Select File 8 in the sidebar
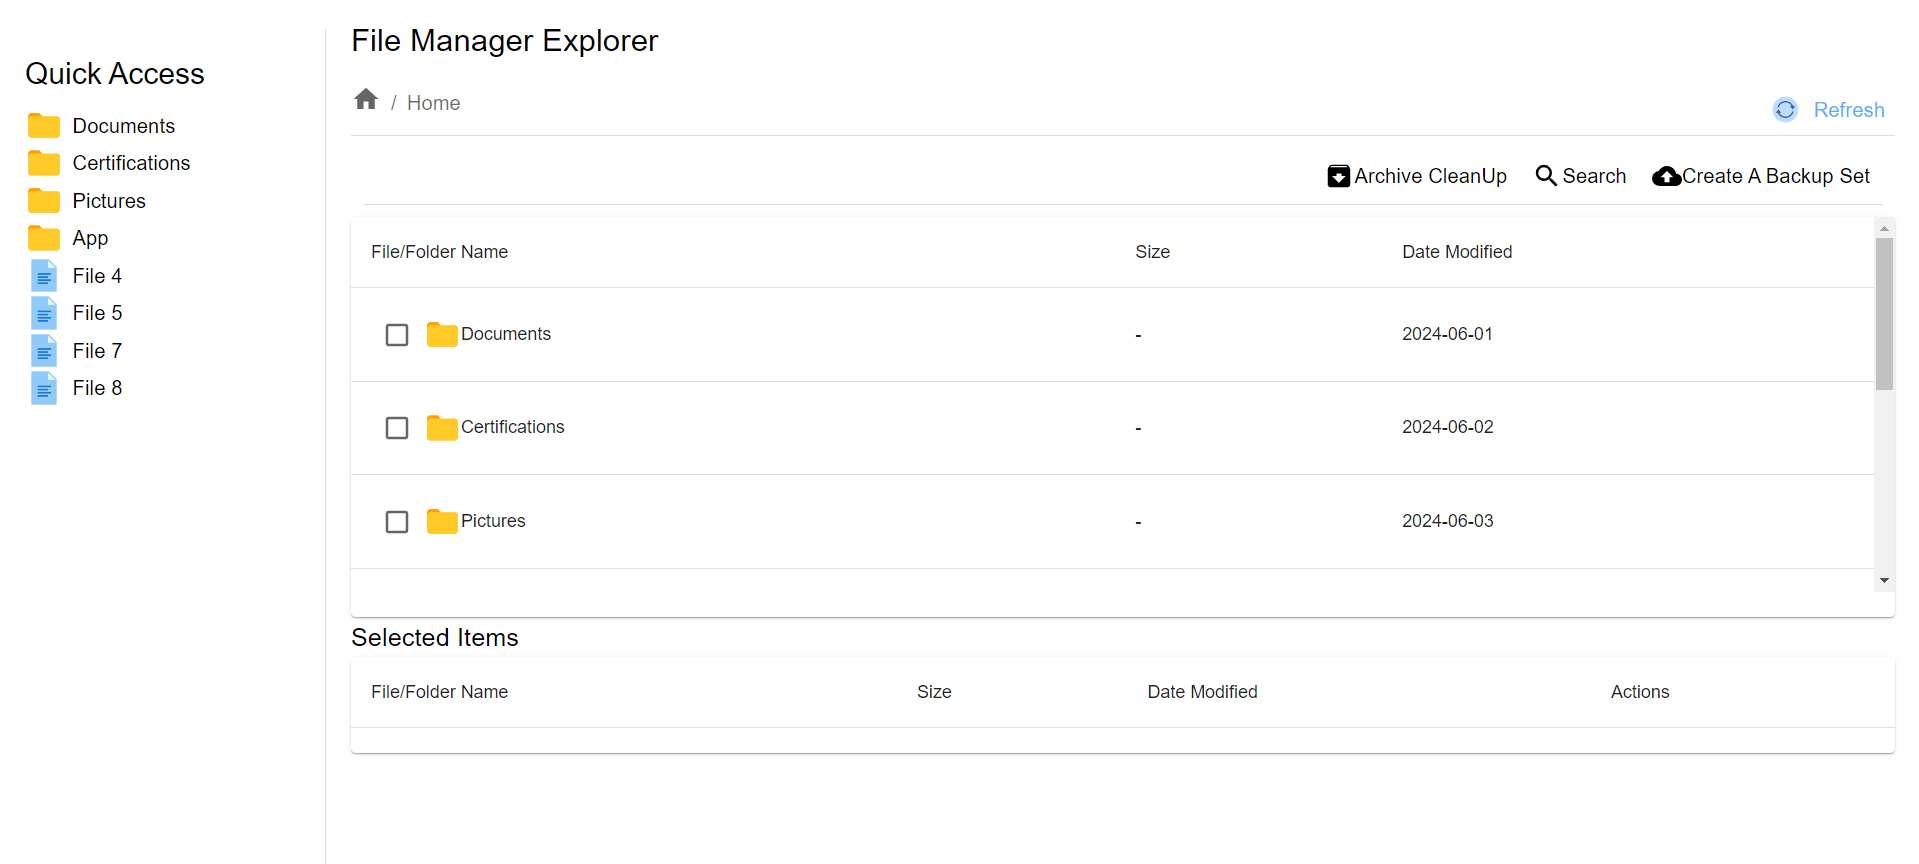Screen dimensions: 1919x864 (96, 388)
